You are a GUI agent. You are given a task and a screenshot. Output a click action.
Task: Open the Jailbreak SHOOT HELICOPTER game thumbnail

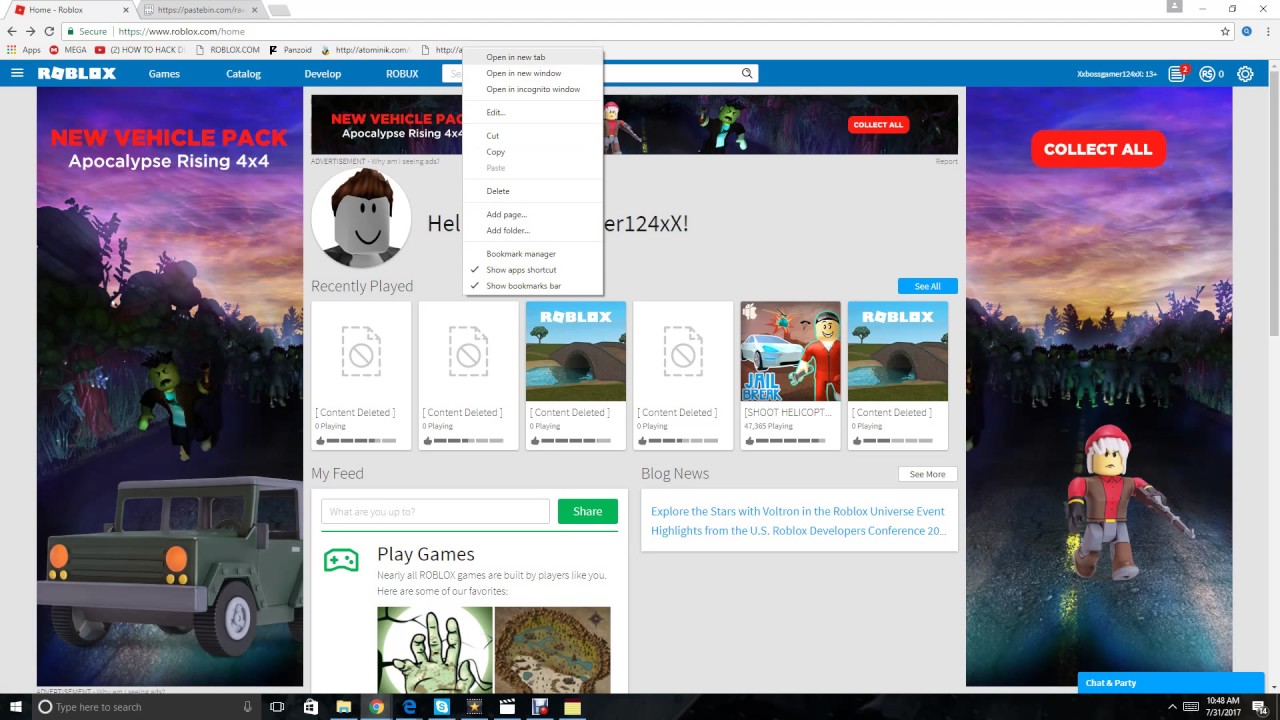pos(790,351)
